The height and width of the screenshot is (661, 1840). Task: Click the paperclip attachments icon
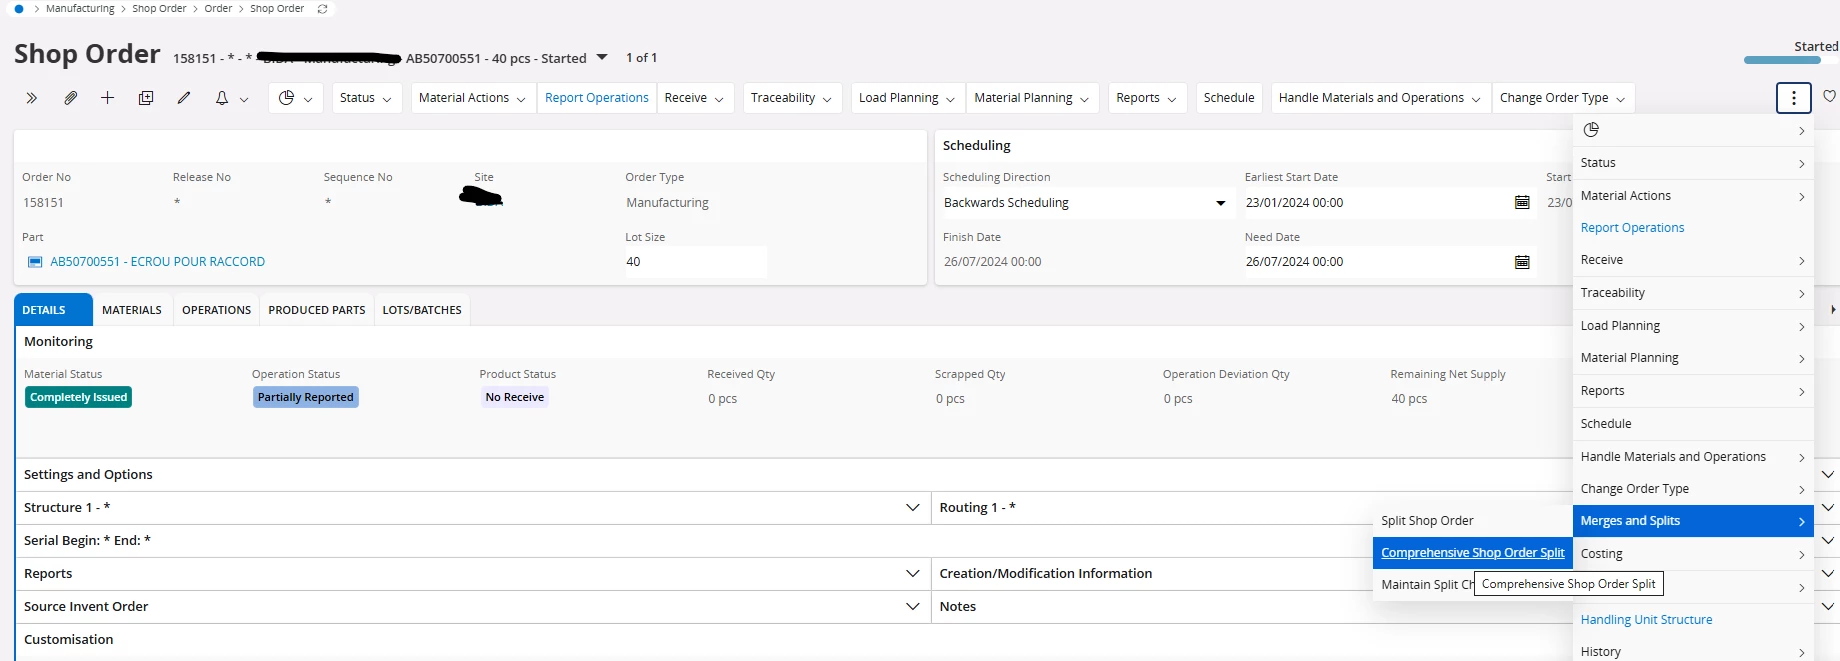tap(70, 98)
